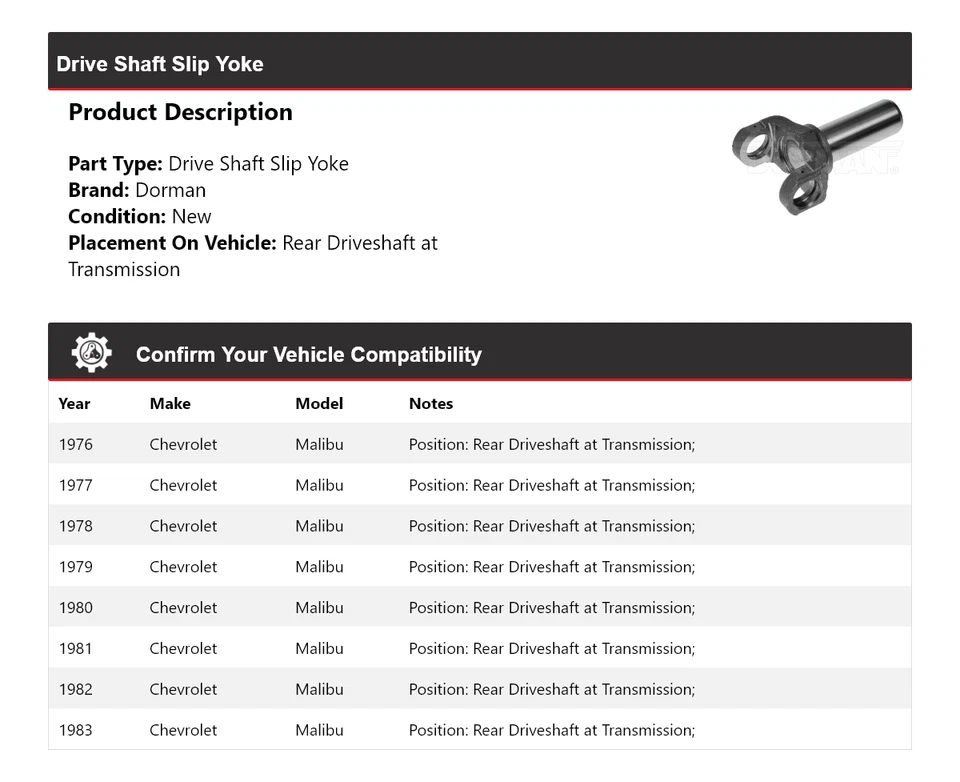960x782 pixels.
Task: Click the 1982 Malibu model cell
Action: 319,690
